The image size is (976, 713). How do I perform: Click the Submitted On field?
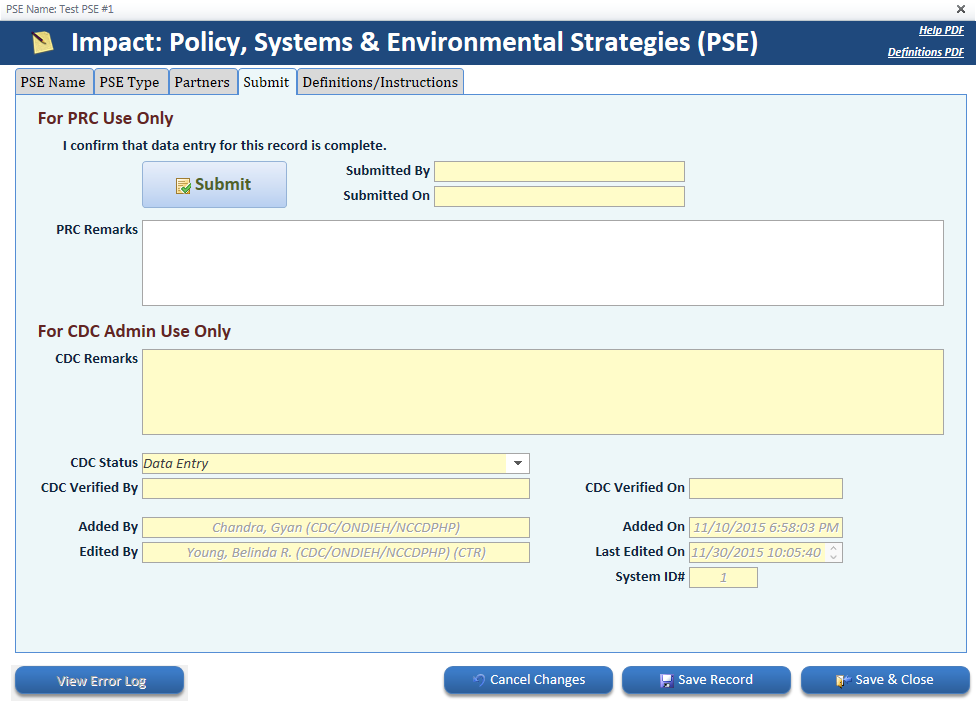(559, 196)
